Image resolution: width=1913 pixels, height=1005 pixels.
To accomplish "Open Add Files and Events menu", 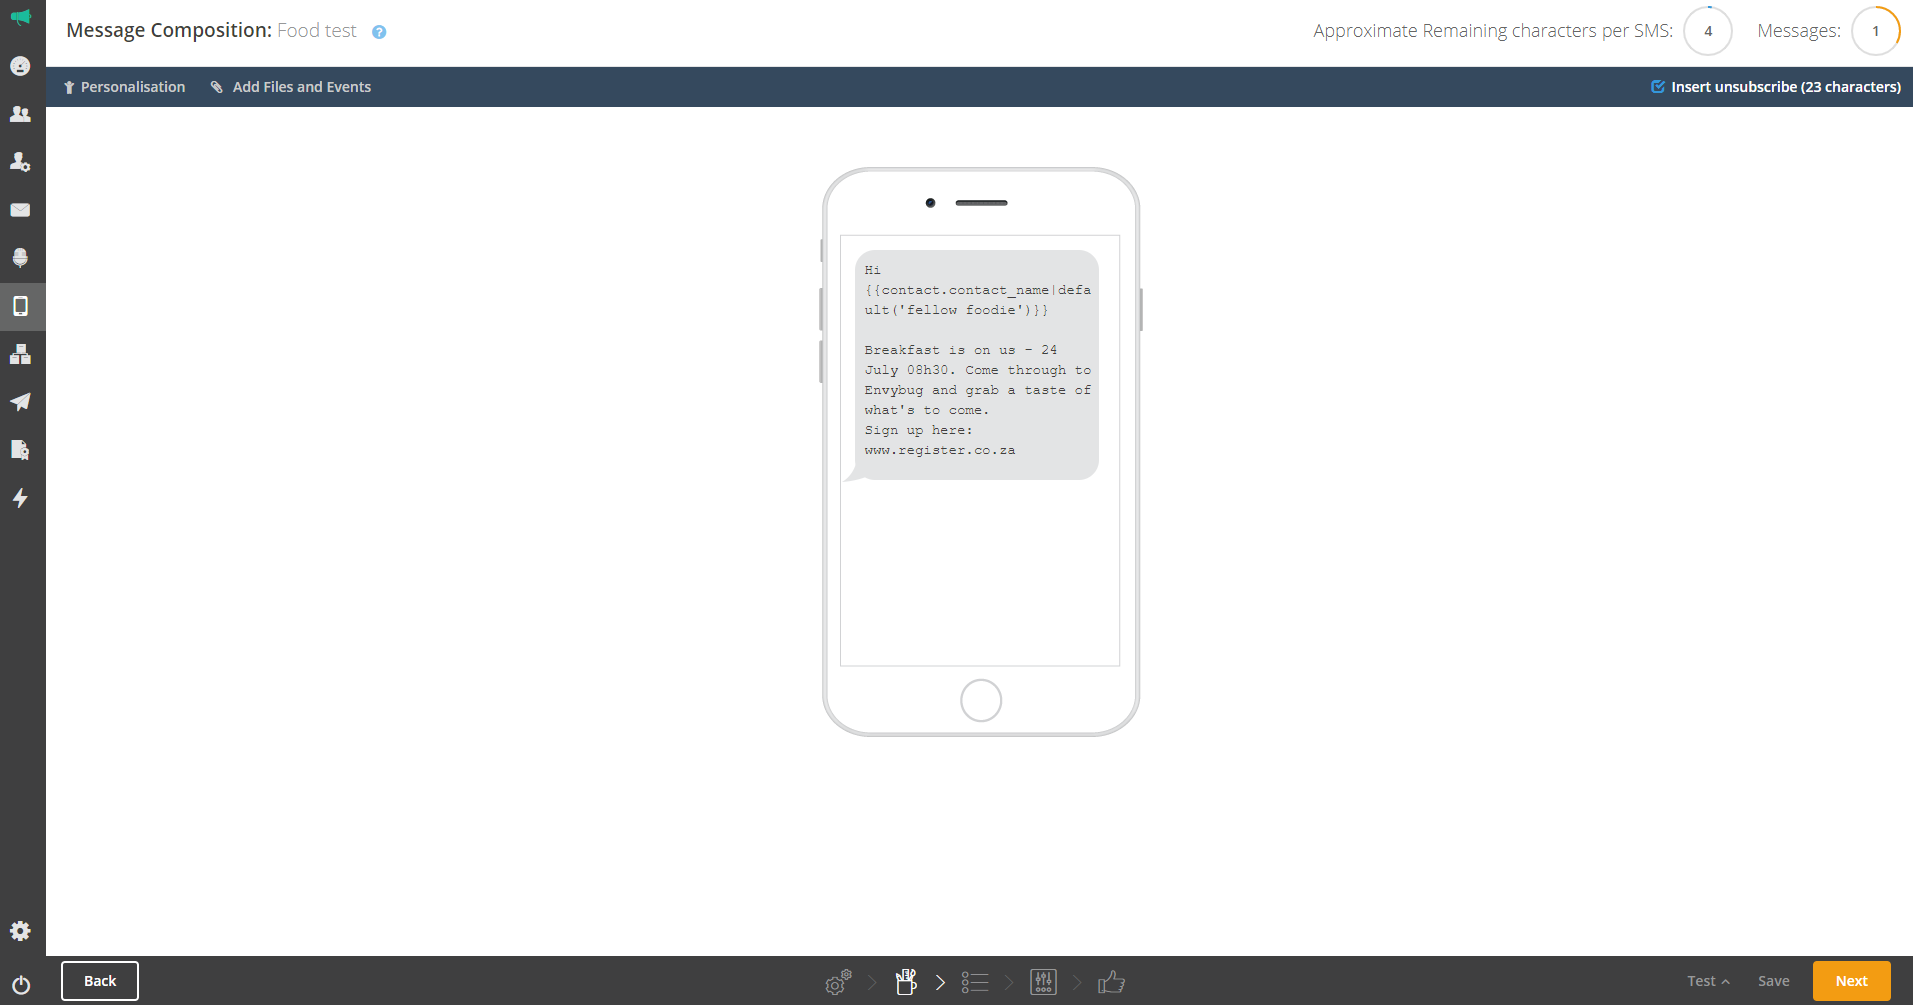I will [291, 87].
